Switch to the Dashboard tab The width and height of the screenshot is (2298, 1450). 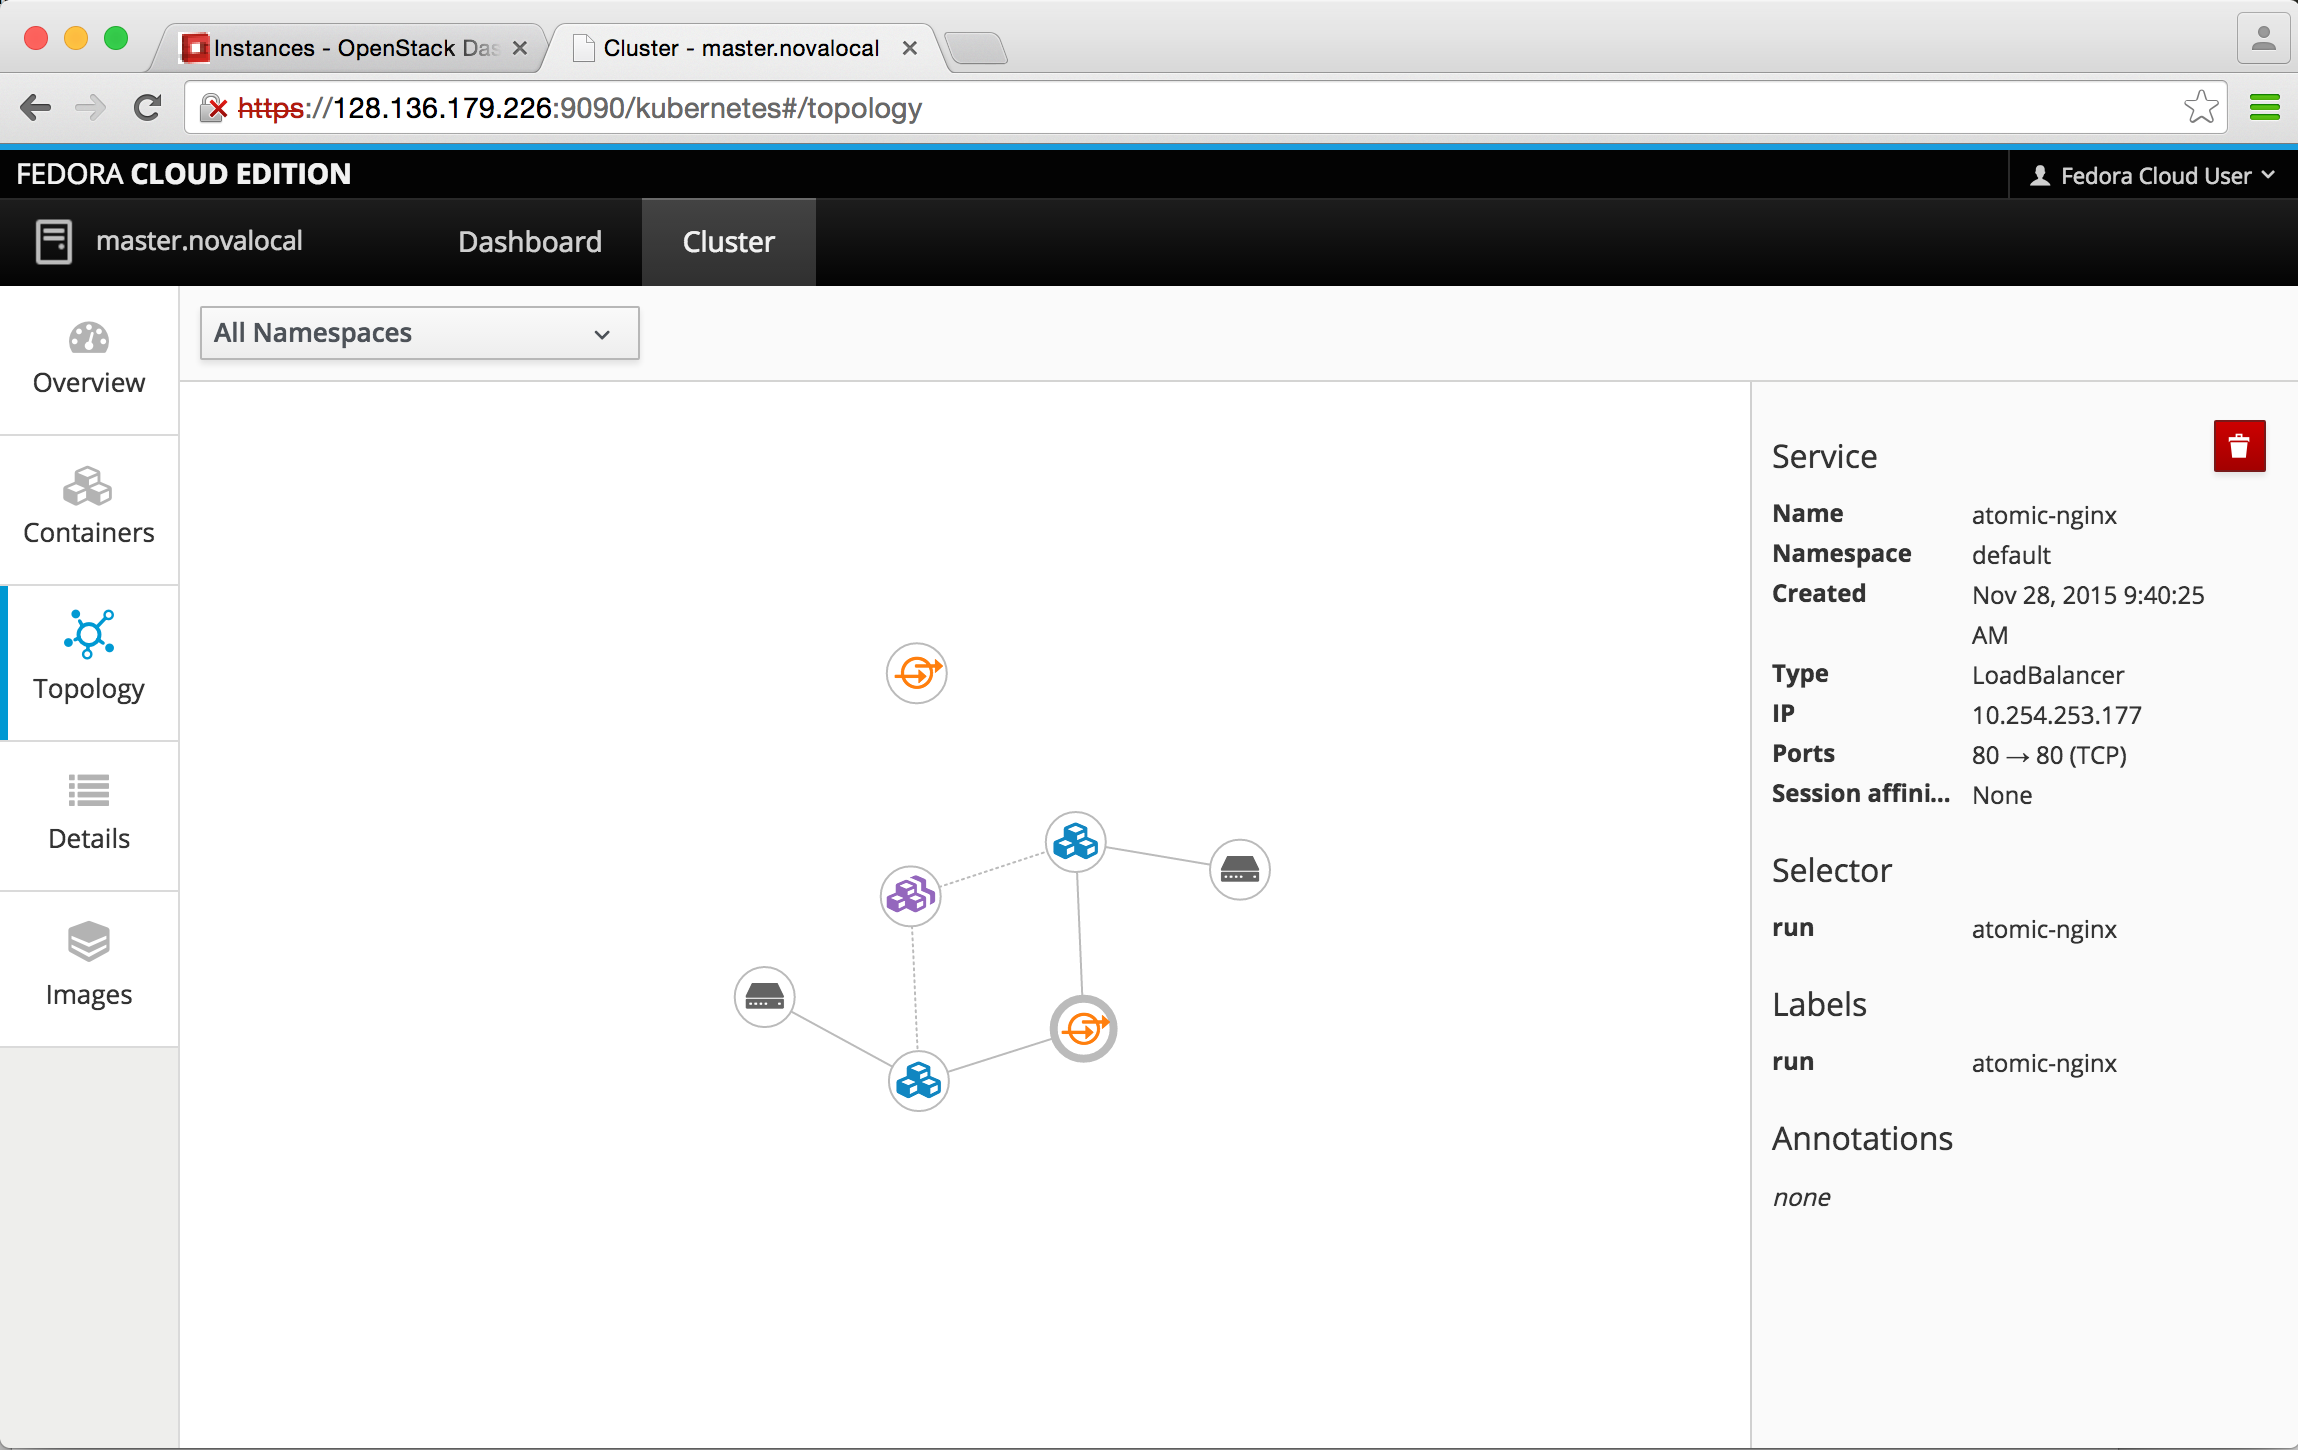coord(530,242)
